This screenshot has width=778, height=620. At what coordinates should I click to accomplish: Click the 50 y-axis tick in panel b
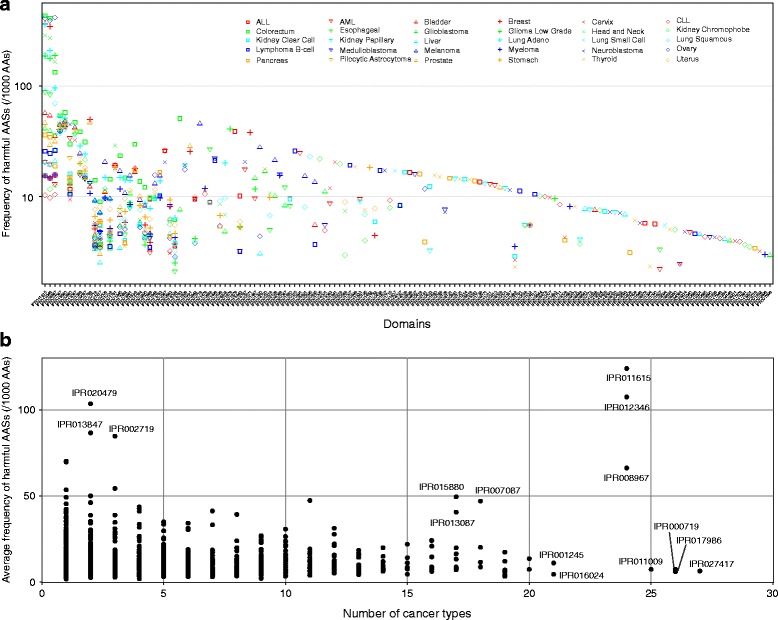(x=31, y=496)
